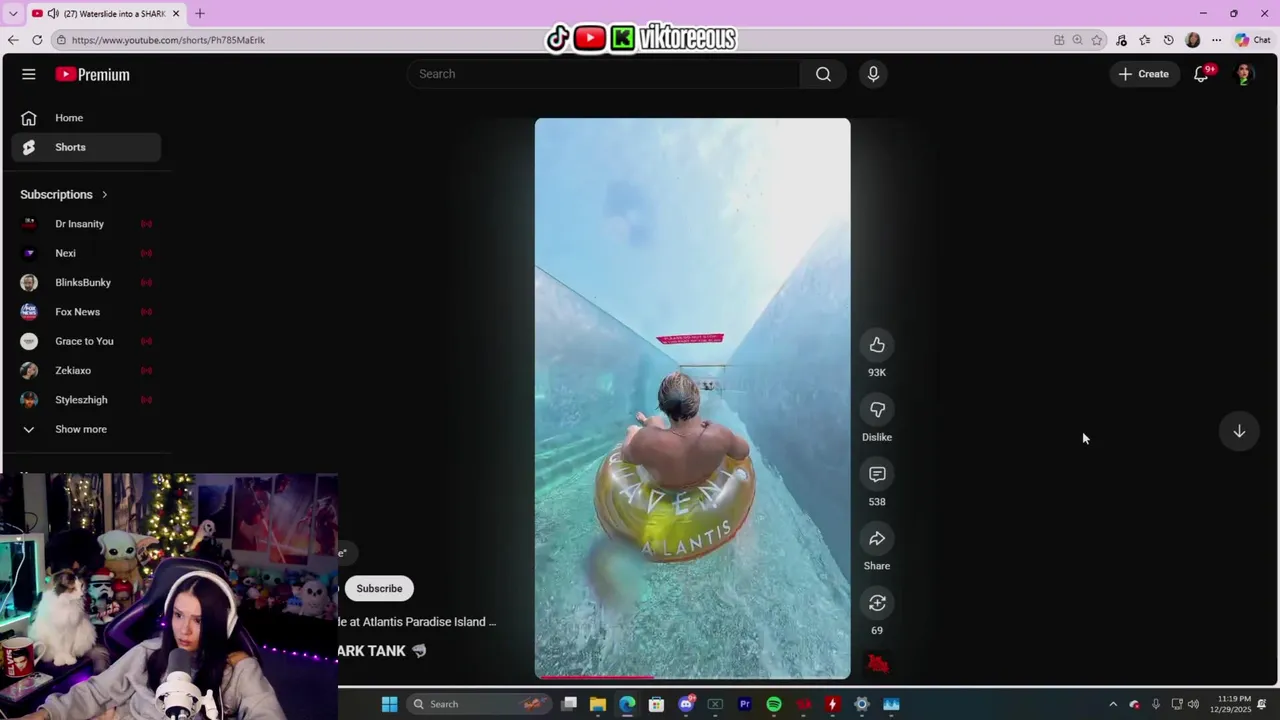Open Spotify from the taskbar
Screen dimensions: 1280x720
click(774, 704)
